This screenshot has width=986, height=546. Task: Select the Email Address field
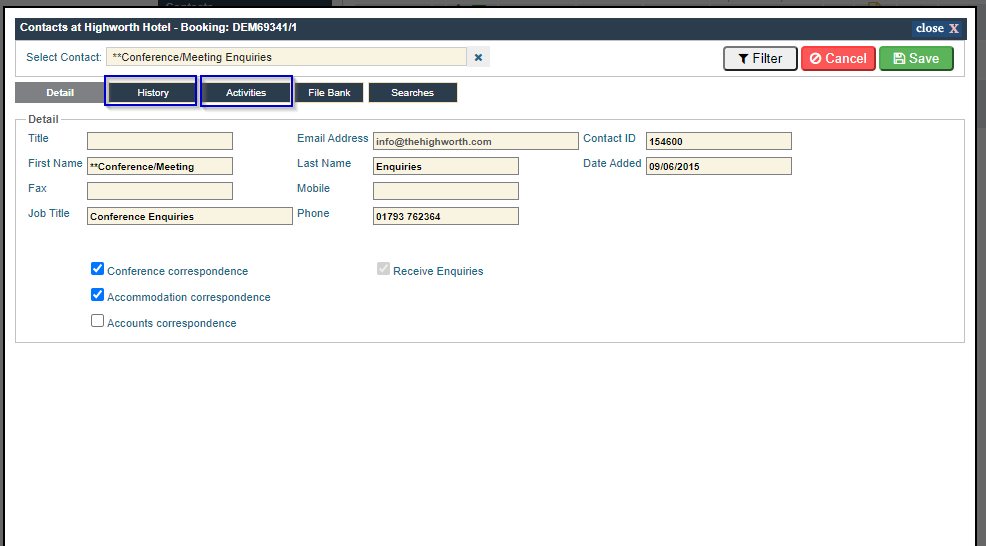point(475,141)
